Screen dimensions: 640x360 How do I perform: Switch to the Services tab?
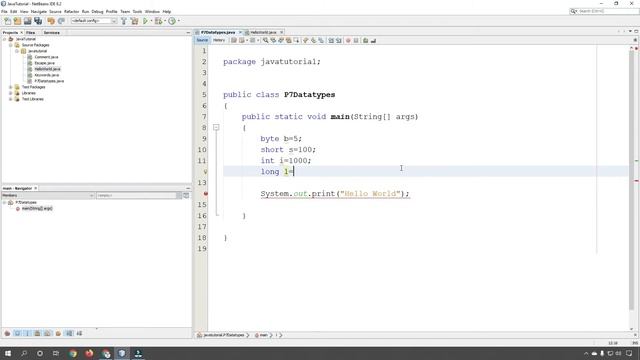(51, 33)
